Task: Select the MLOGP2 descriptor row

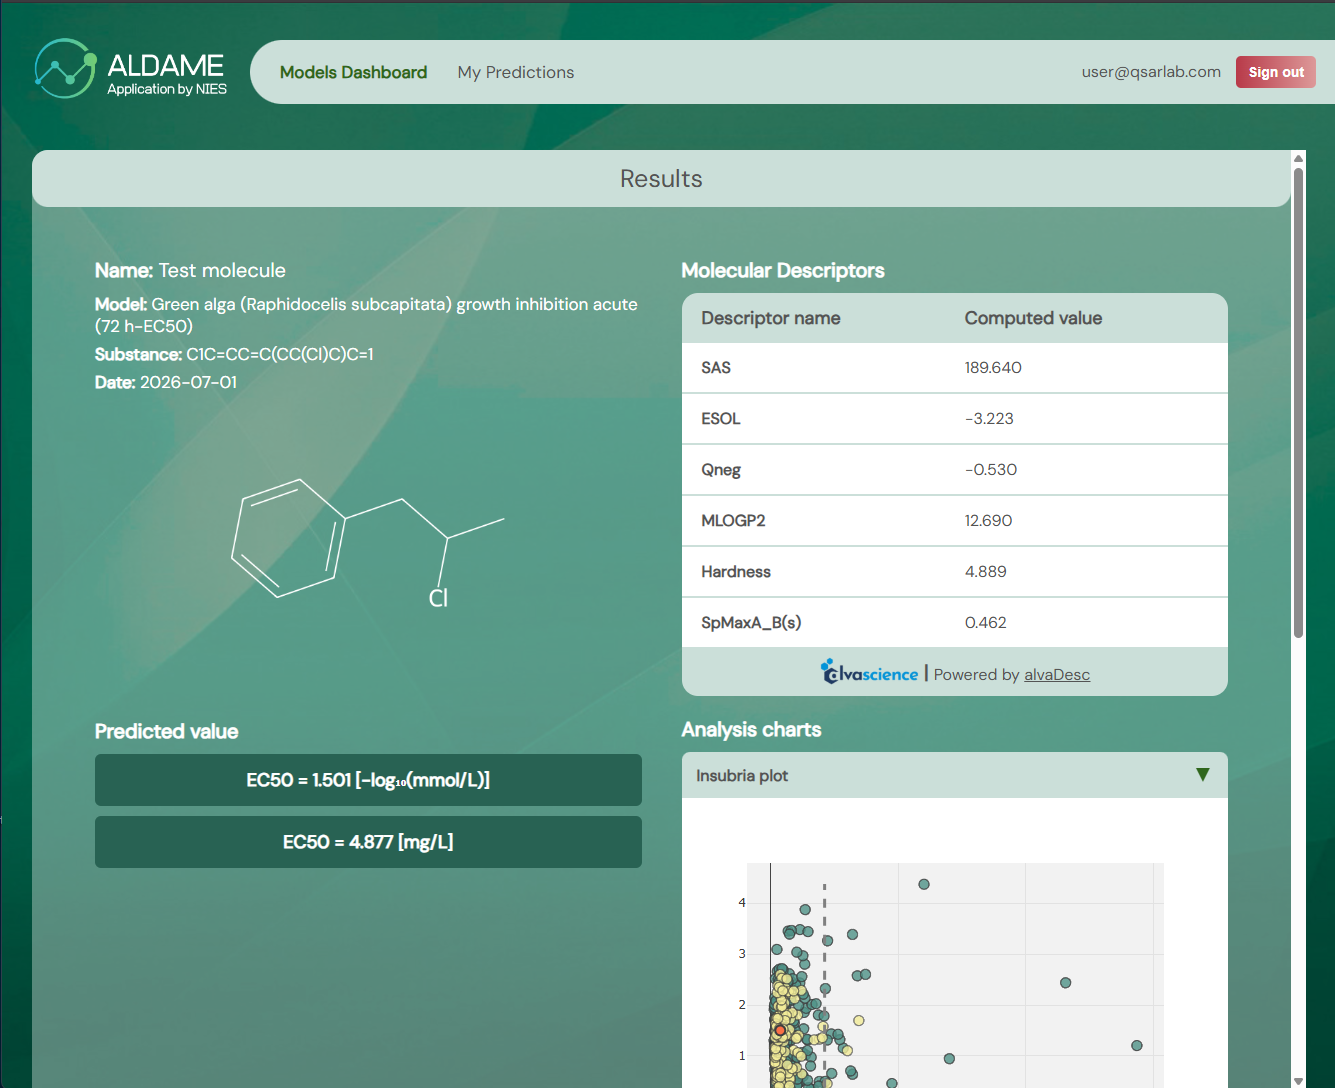Action: pos(954,521)
